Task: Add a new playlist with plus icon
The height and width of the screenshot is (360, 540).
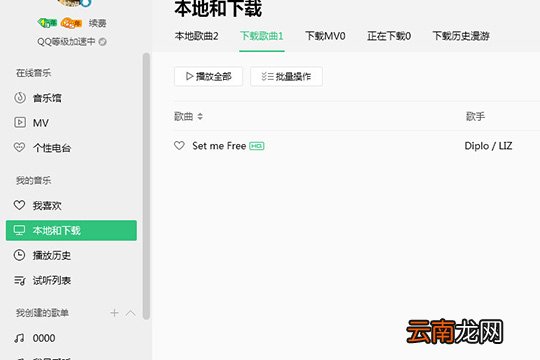Action: pyautogui.click(x=114, y=313)
